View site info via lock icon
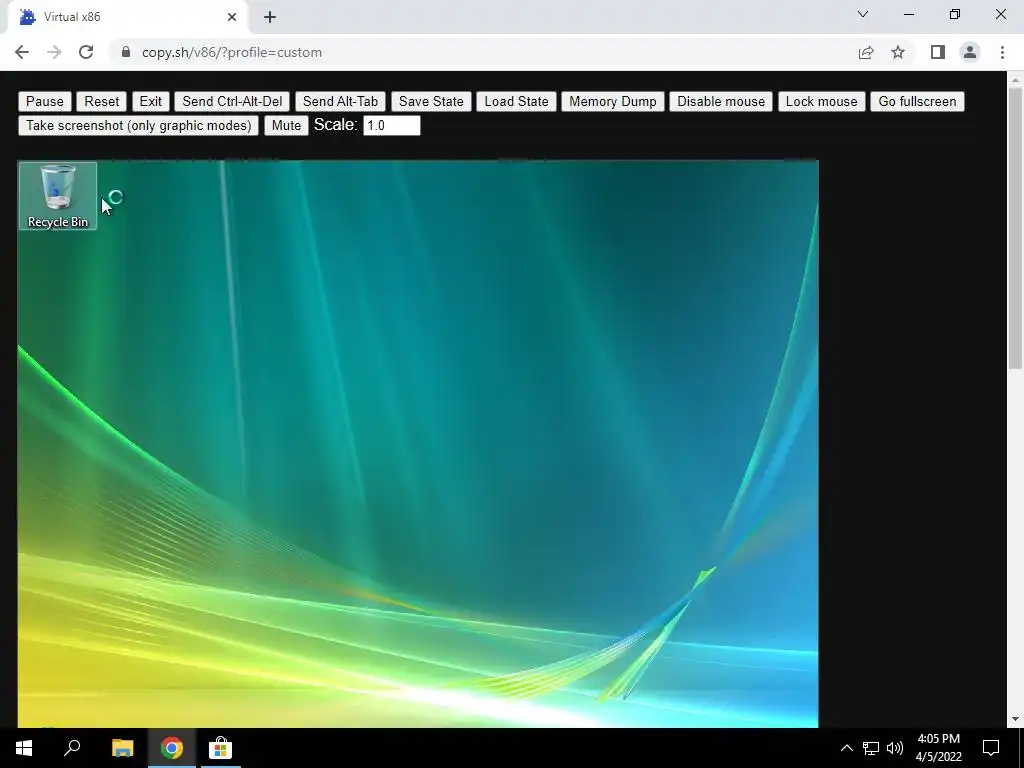This screenshot has height=768, width=1024. [126, 52]
